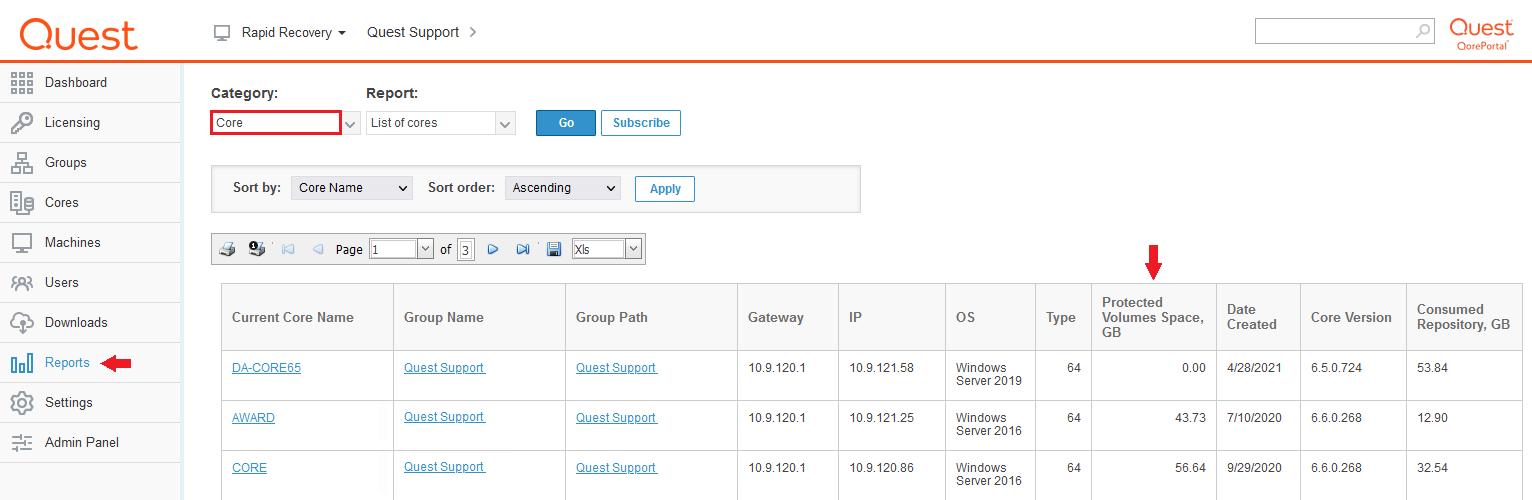Open the DA-CORE65 core link
This screenshot has height=500, width=1532.
click(x=266, y=368)
